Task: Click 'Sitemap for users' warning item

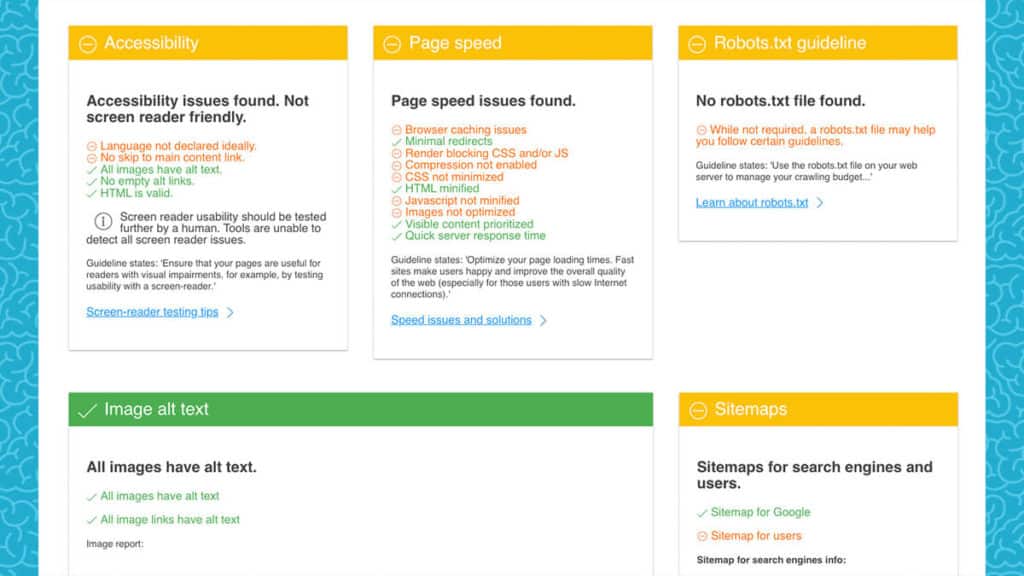Action: pos(755,536)
